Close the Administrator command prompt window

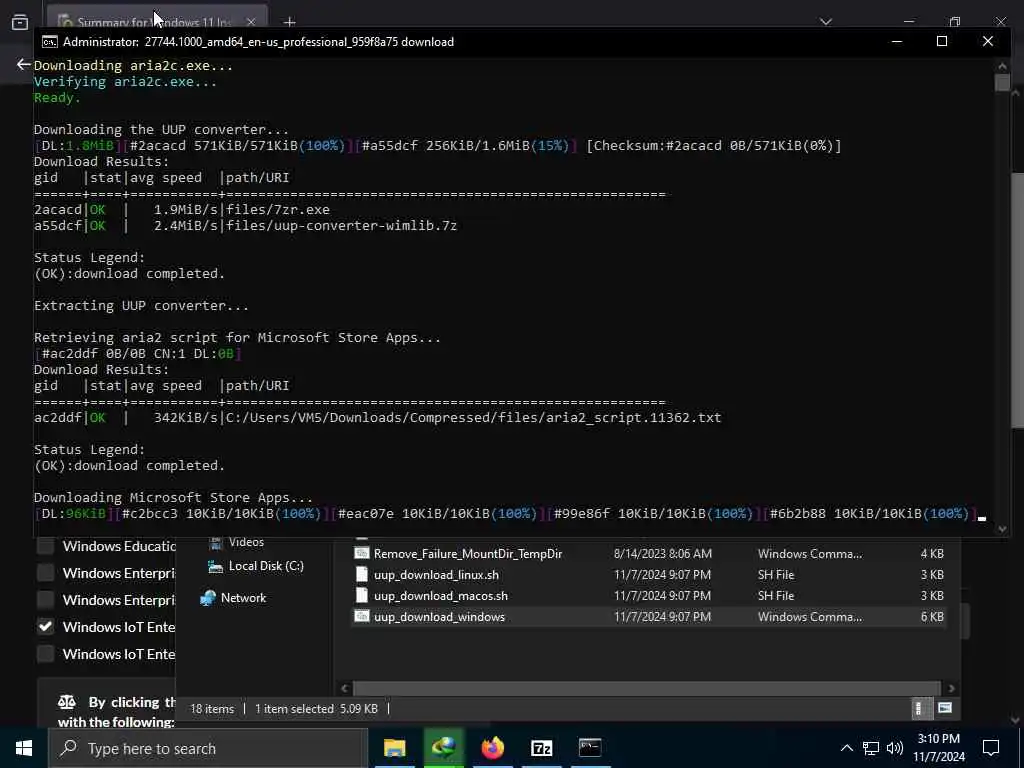pos(987,41)
